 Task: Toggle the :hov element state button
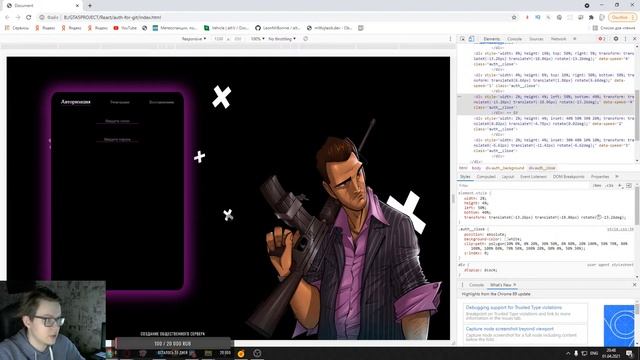pos(597,186)
